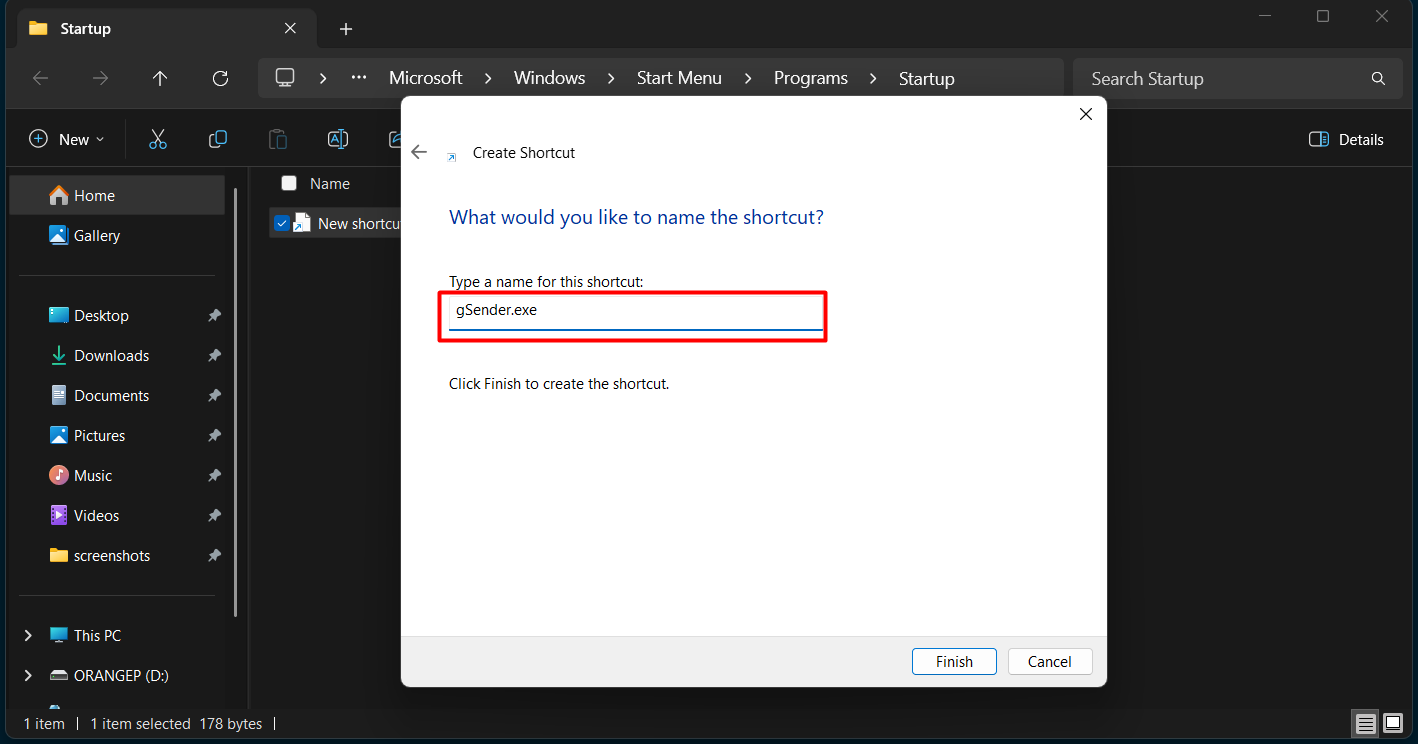
Task: Expand the This PC tree item
Action: [28, 635]
